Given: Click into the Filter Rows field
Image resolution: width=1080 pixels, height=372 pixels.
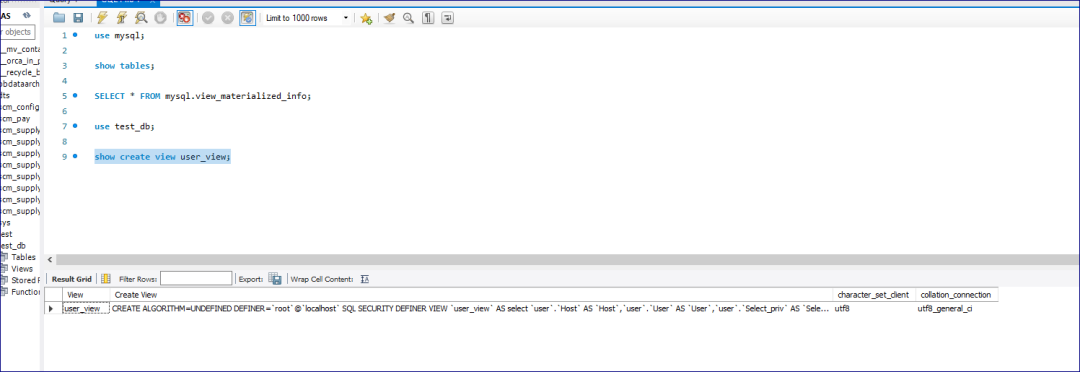Looking at the screenshot, I should coord(196,278).
